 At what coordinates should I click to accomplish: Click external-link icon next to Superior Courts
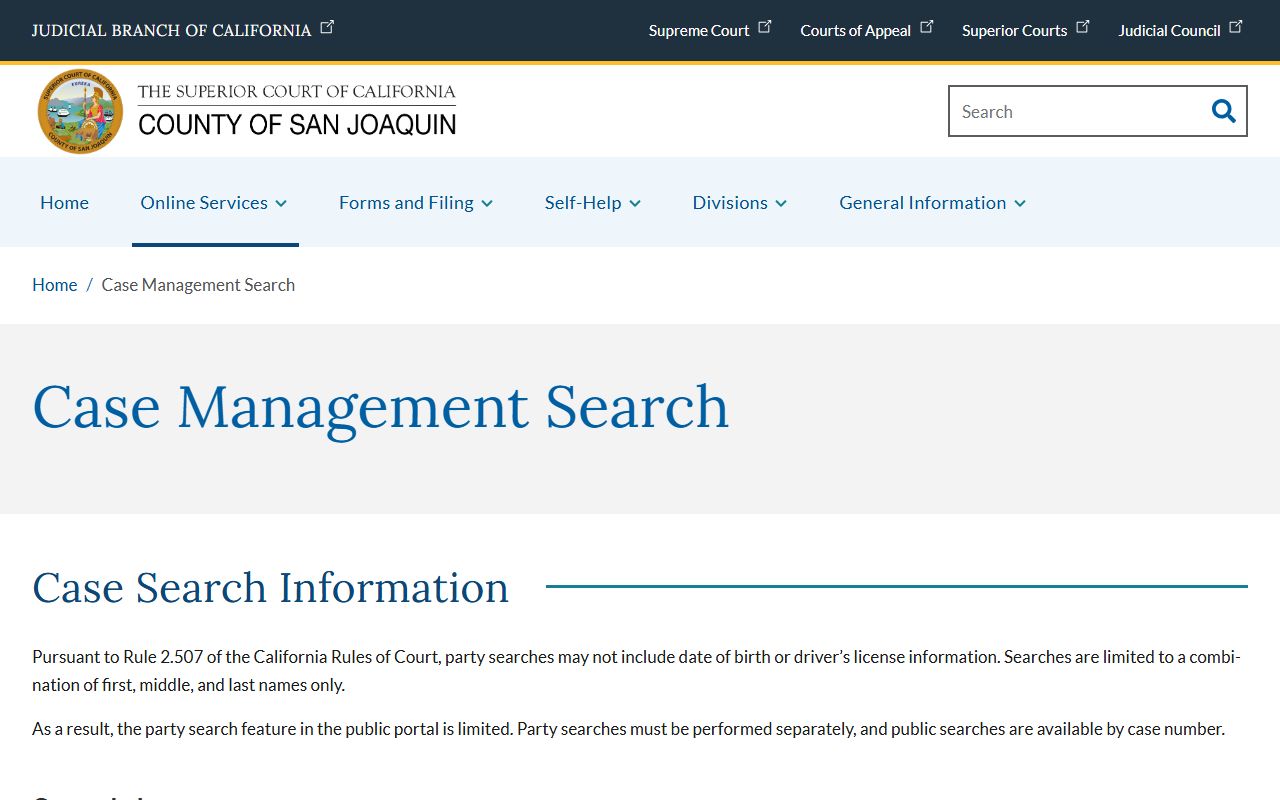[1082, 27]
